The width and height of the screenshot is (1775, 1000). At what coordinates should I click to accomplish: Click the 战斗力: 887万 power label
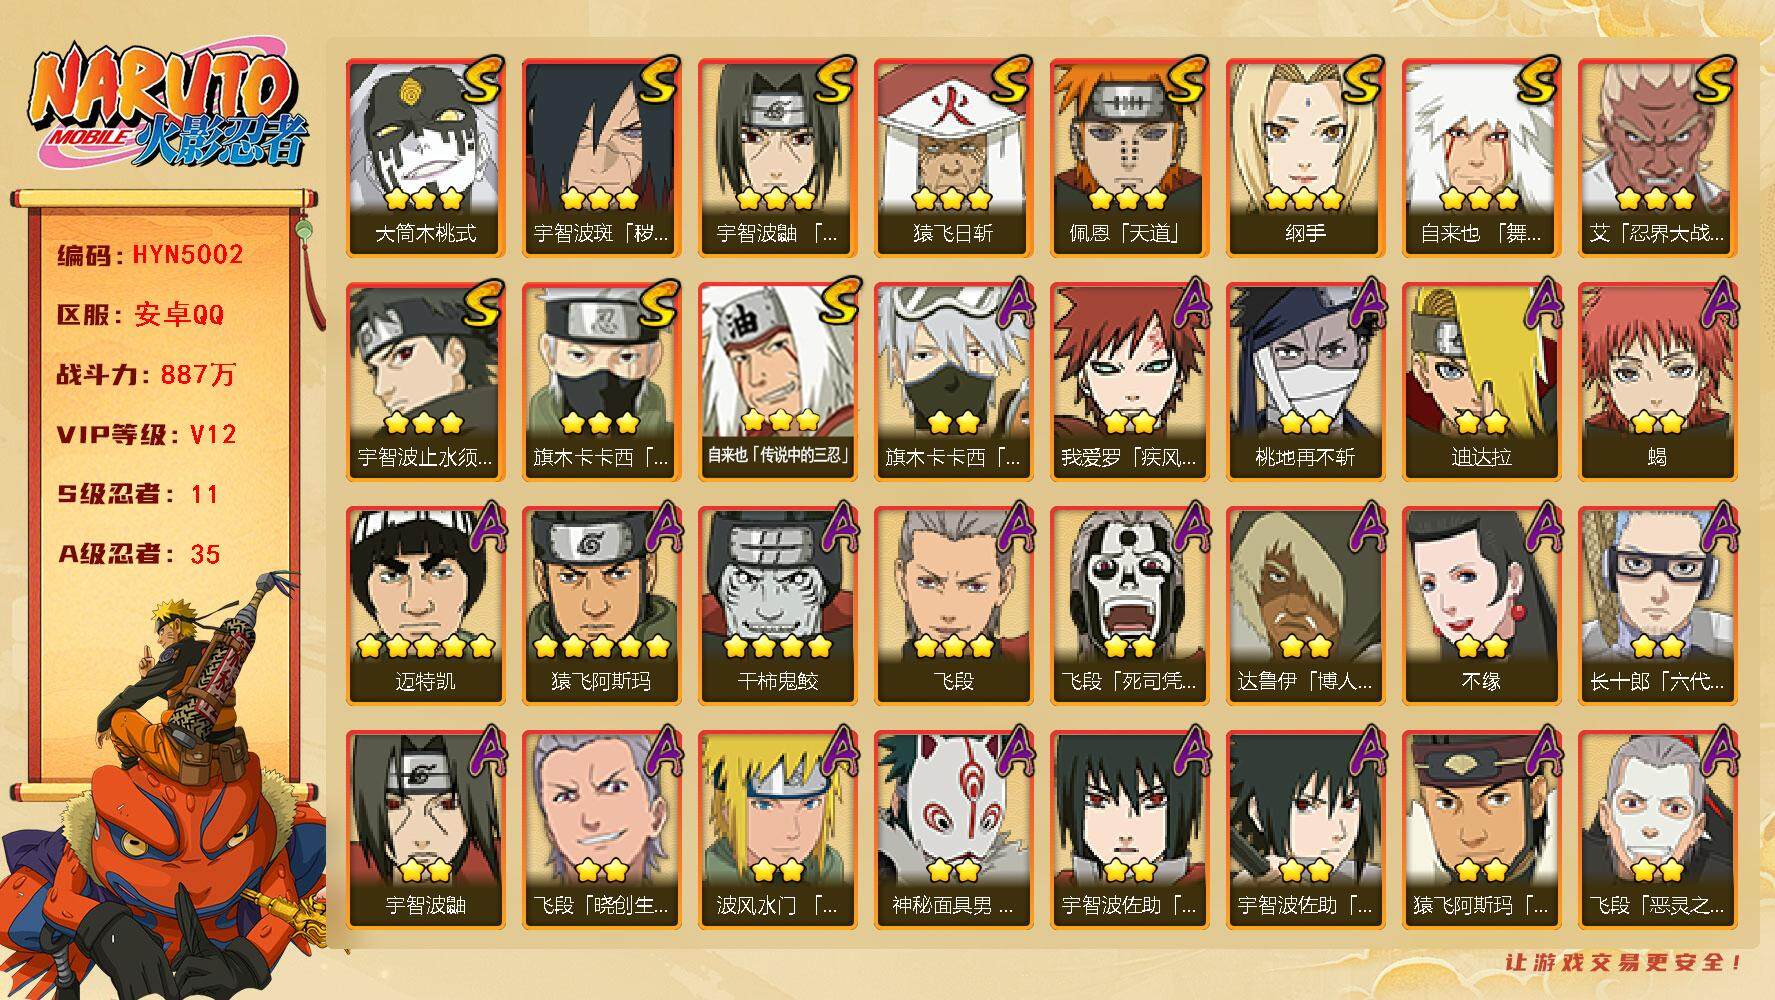tap(146, 375)
